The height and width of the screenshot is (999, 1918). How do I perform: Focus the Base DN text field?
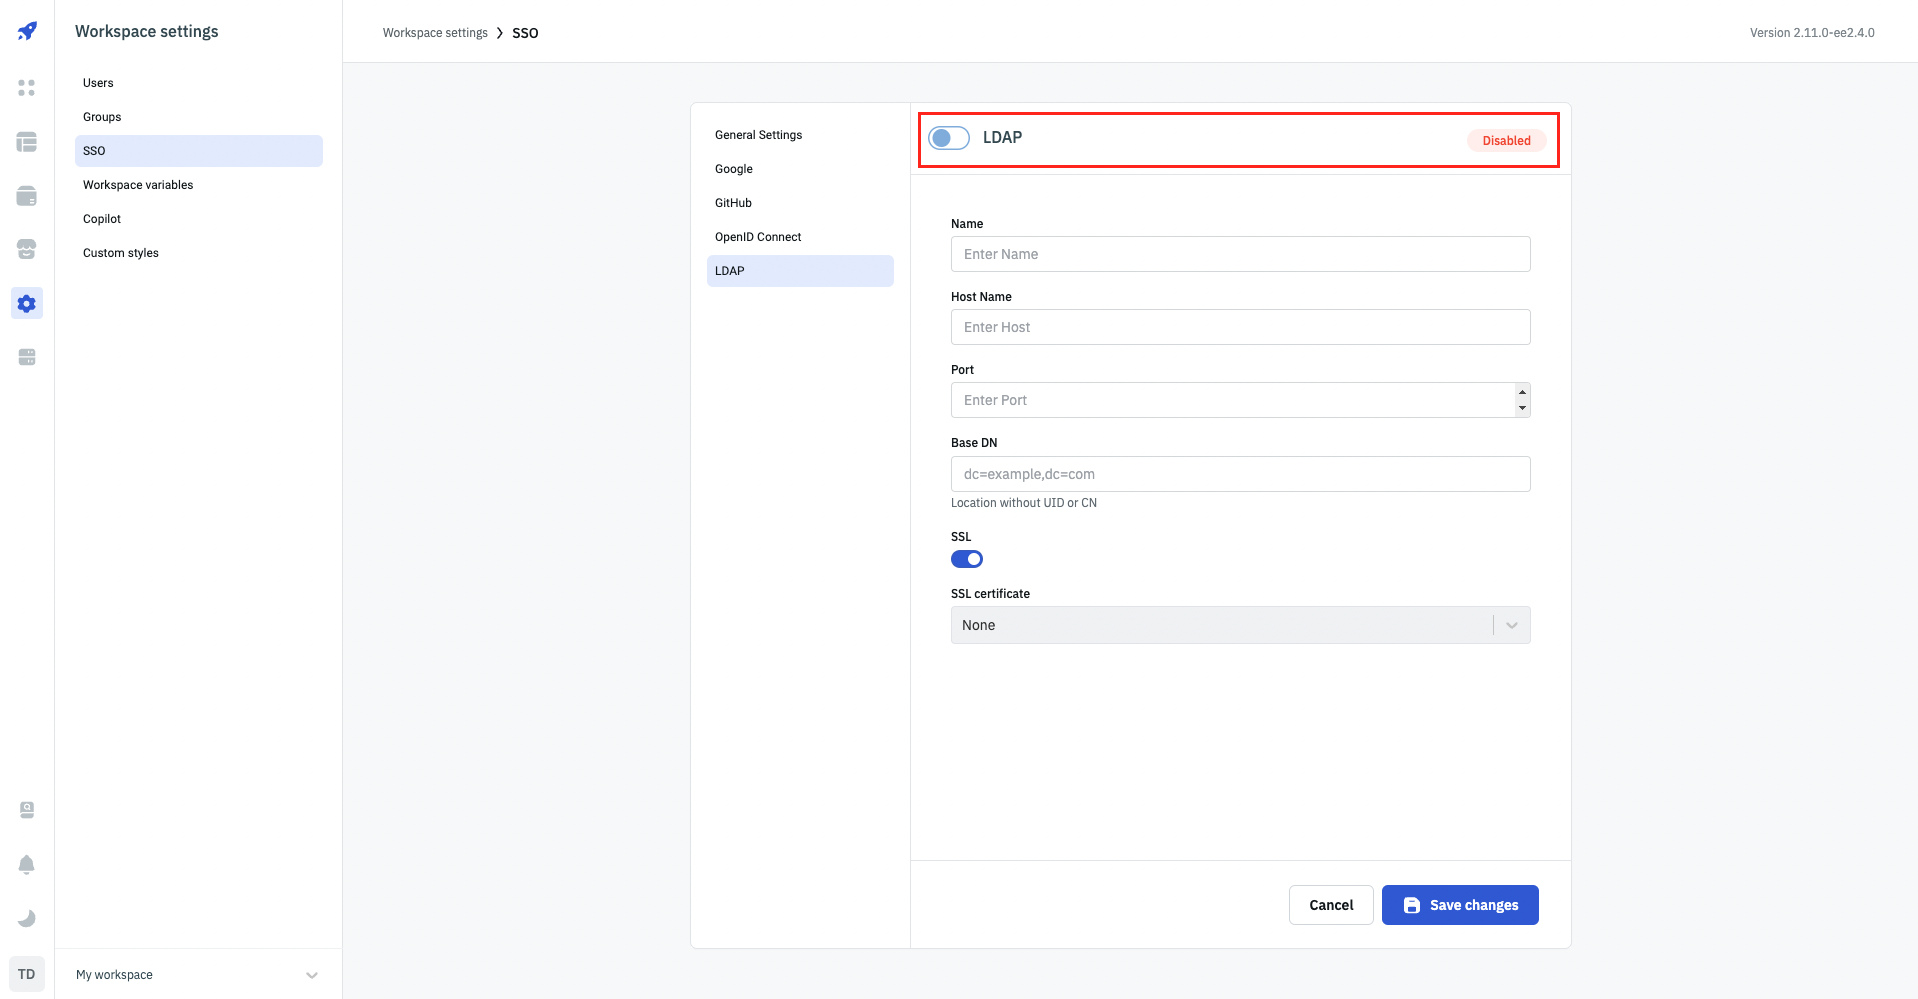pyautogui.click(x=1239, y=474)
